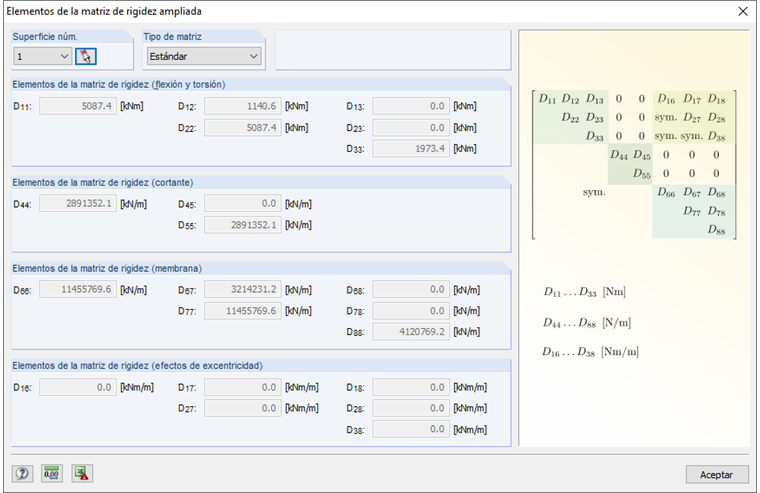Click the 'D88:' label

(x=355, y=333)
